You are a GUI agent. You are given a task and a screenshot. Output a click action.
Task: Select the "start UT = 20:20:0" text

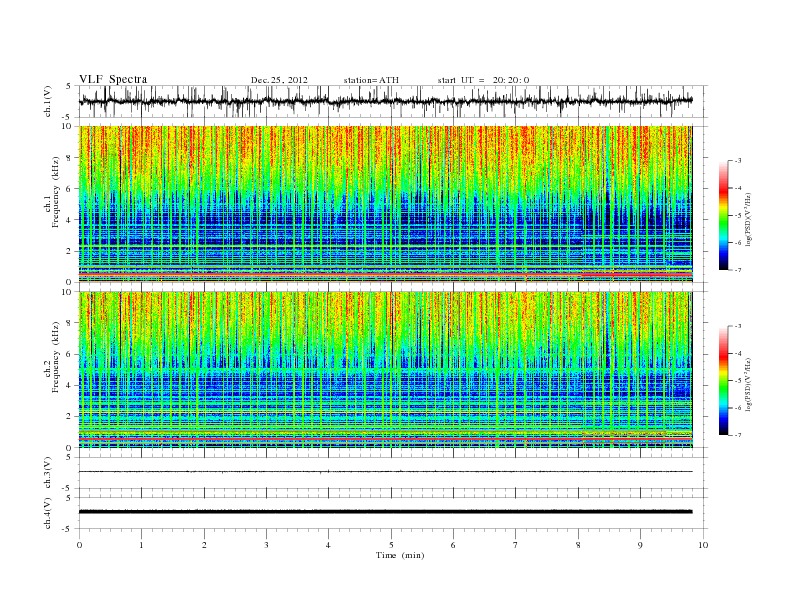click(483, 80)
